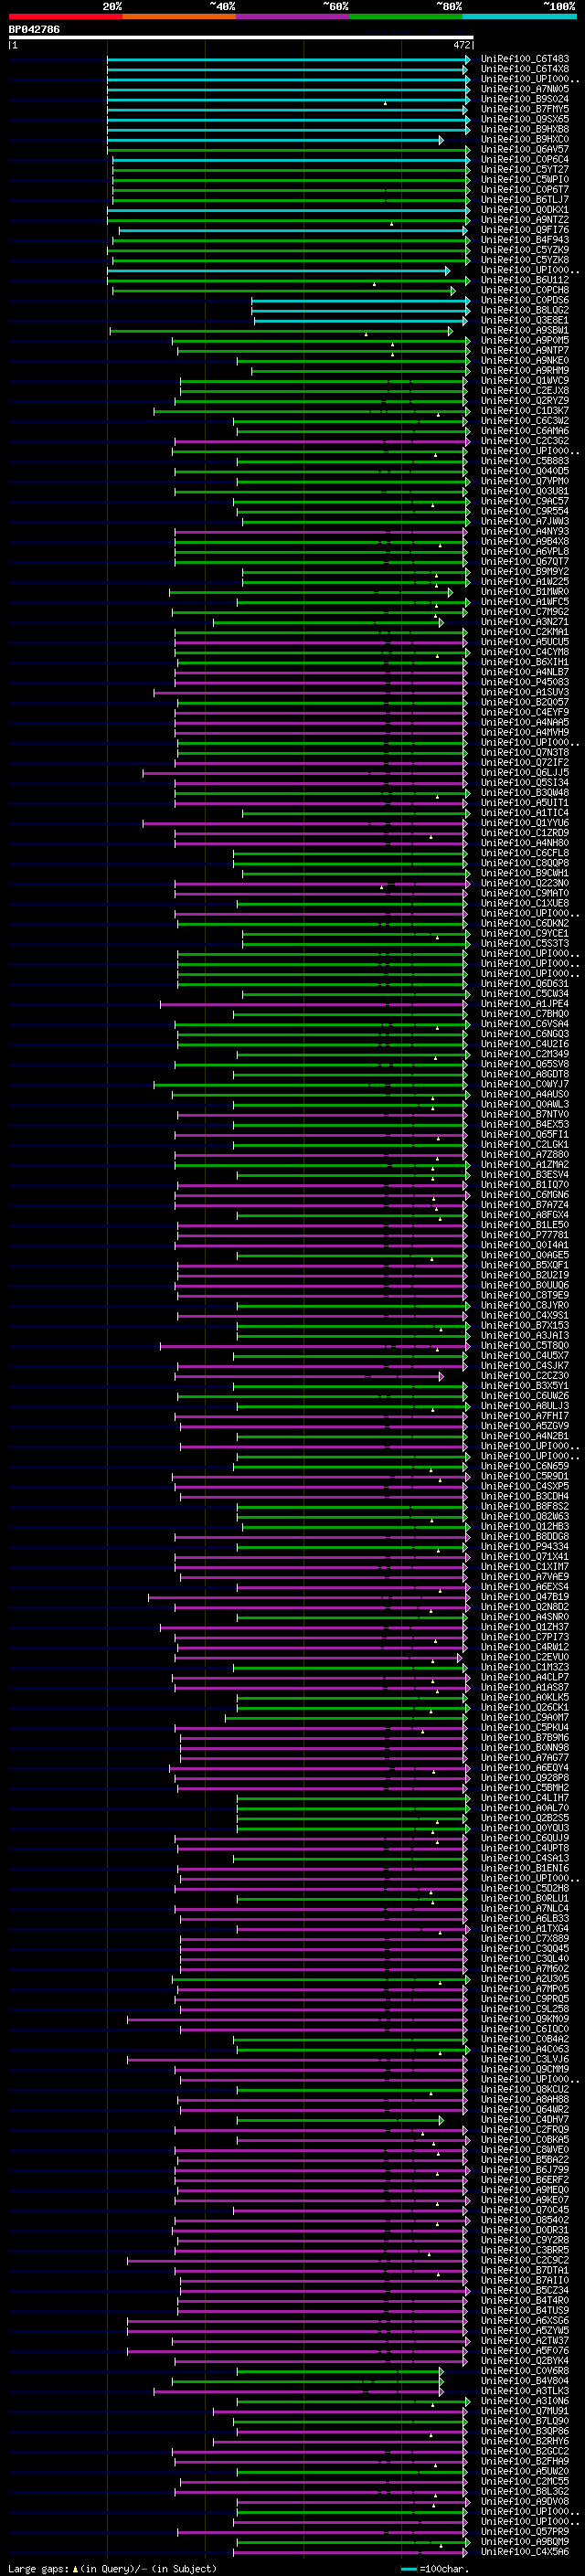Open hit UniRef100_A9BQM9

coord(525,2541)
